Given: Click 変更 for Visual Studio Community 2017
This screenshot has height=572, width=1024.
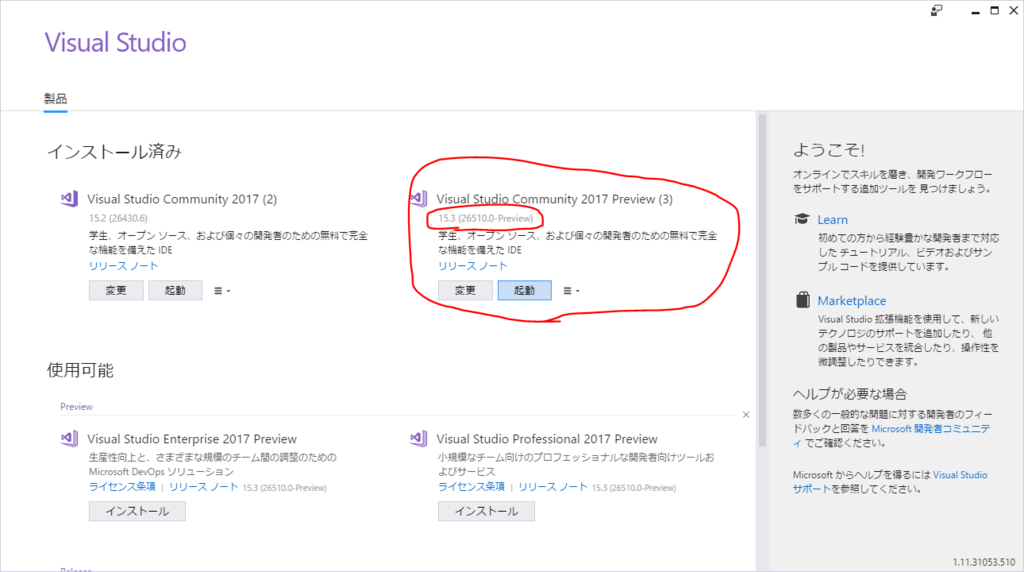Looking at the screenshot, I should [x=116, y=291].
